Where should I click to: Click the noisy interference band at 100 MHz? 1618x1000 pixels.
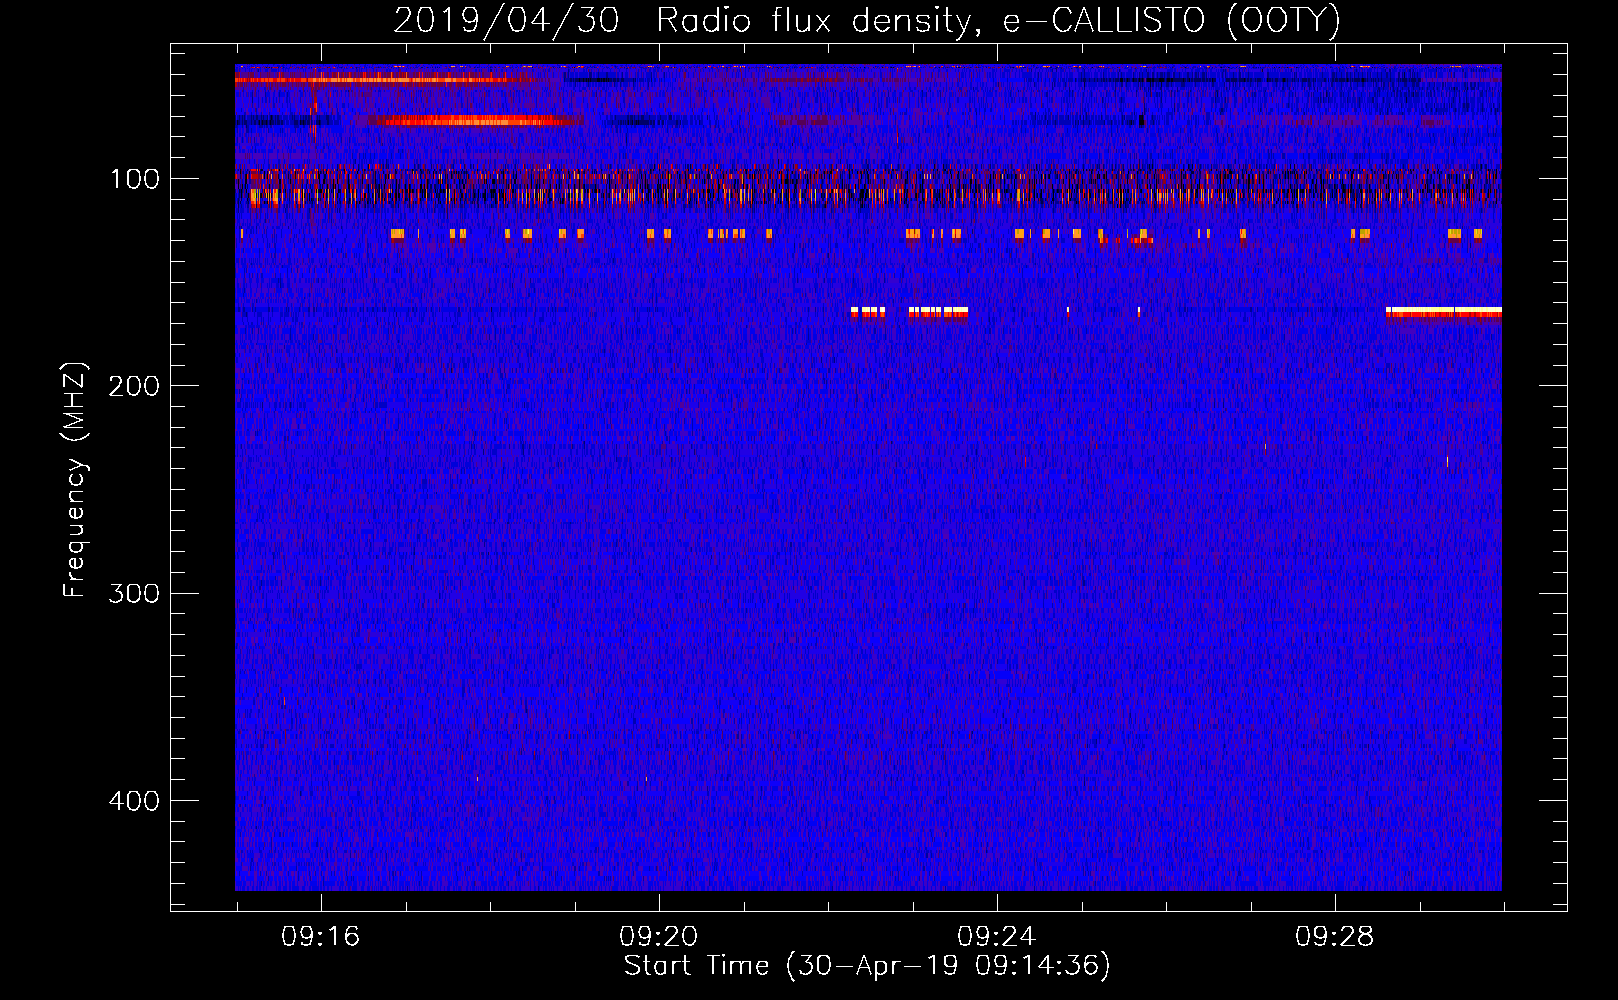pos(868,186)
